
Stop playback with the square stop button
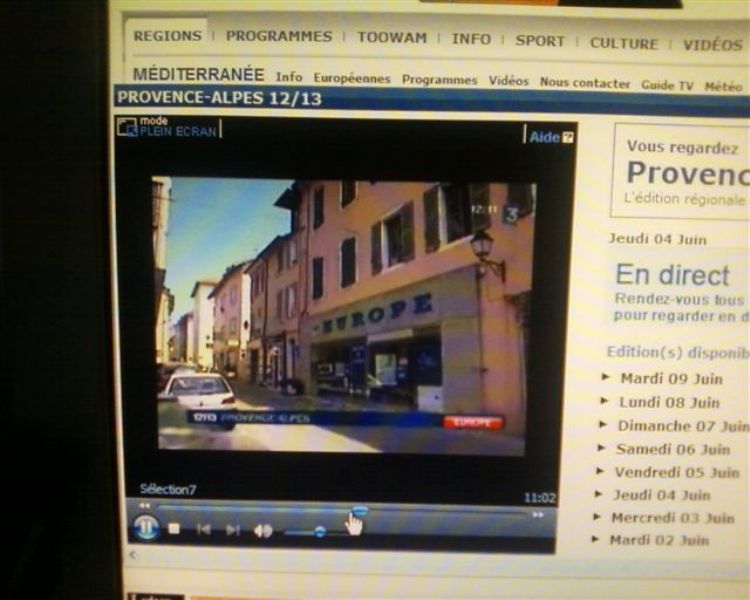click(x=174, y=529)
